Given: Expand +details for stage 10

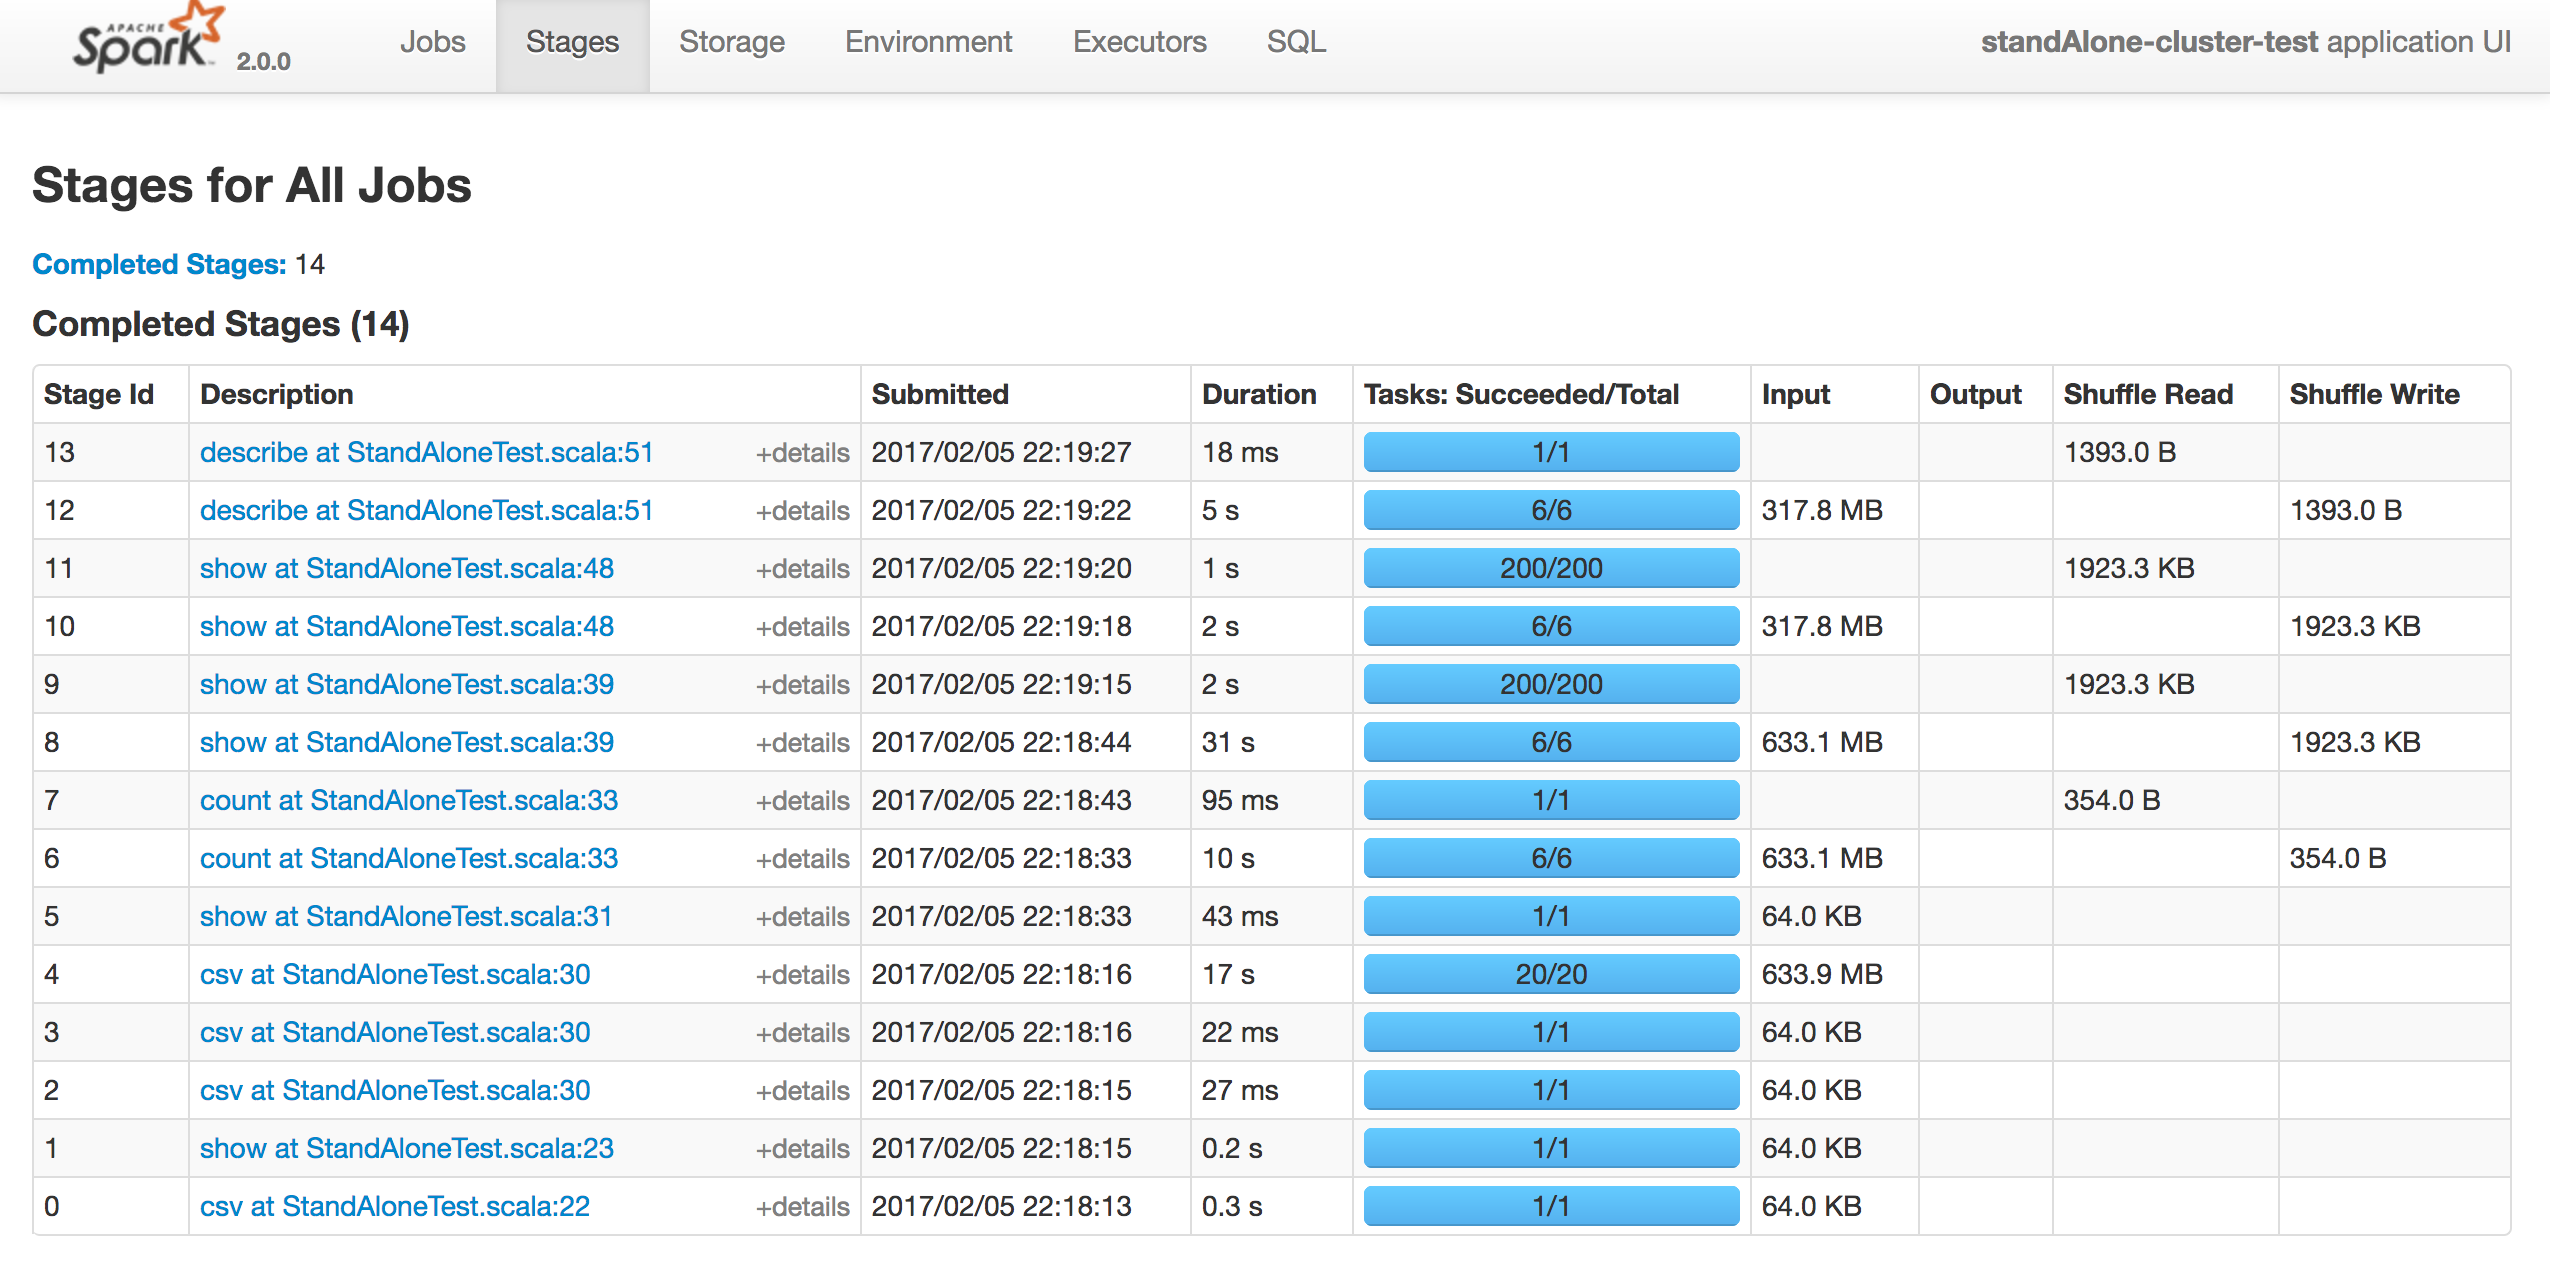Looking at the screenshot, I should click(x=802, y=627).
